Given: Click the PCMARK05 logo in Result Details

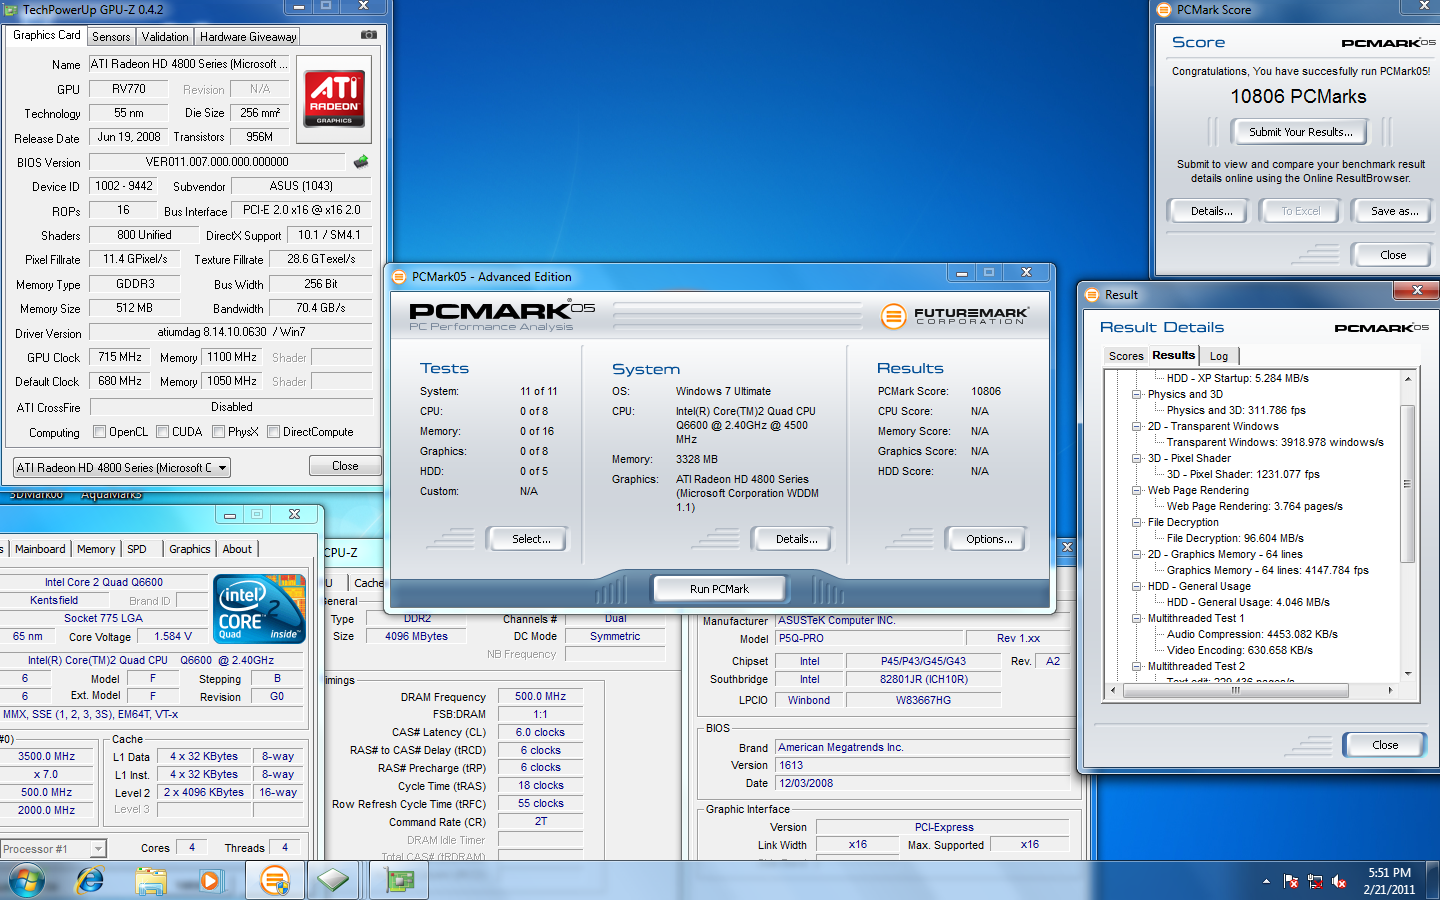Looking at the screenshot, I should point(1381,328).
